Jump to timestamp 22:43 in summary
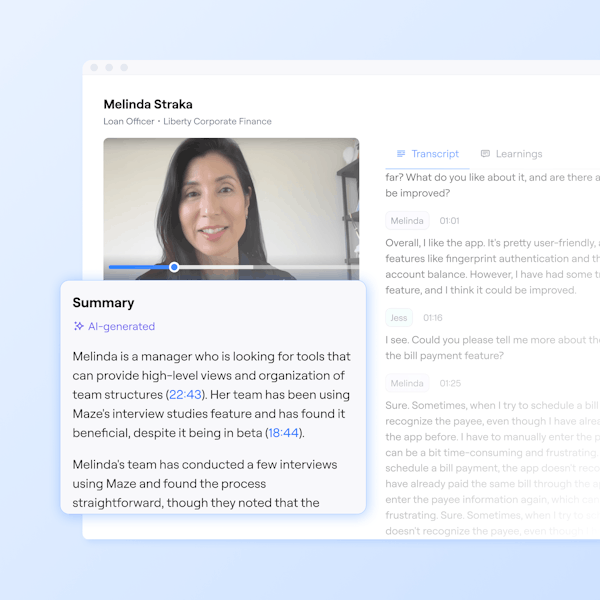600x600 pixels. 185,395
